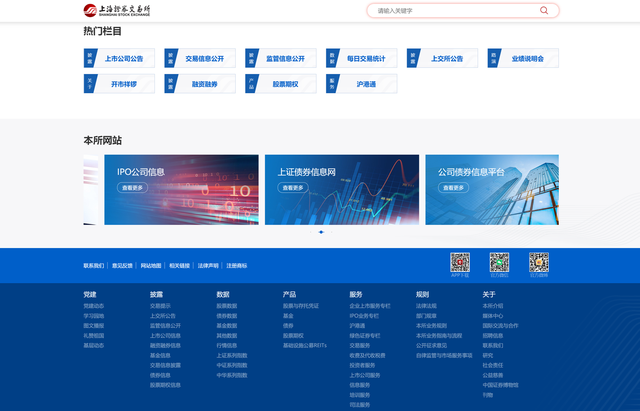The height and width of the screenshot is (411, 640).
Task: Click the 注册商标 footer link
Action: 237,266
